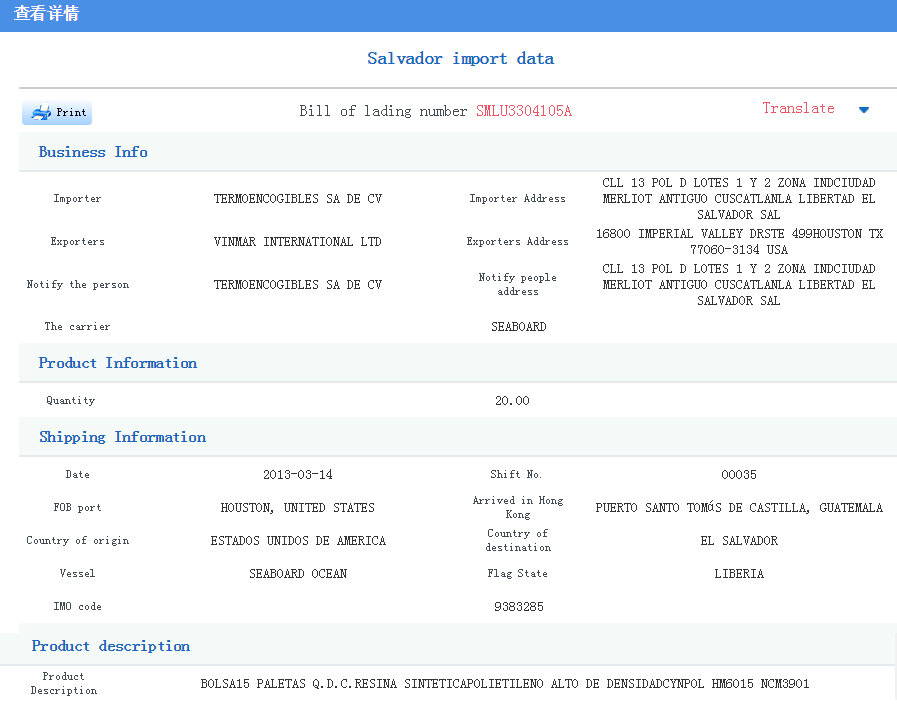Click the Notify the person label
897x718 pixels.
(77, 284)
